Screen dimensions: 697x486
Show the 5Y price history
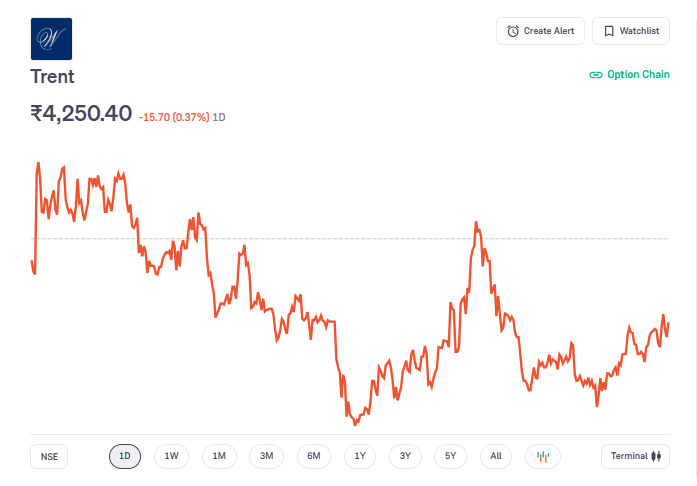451,456
